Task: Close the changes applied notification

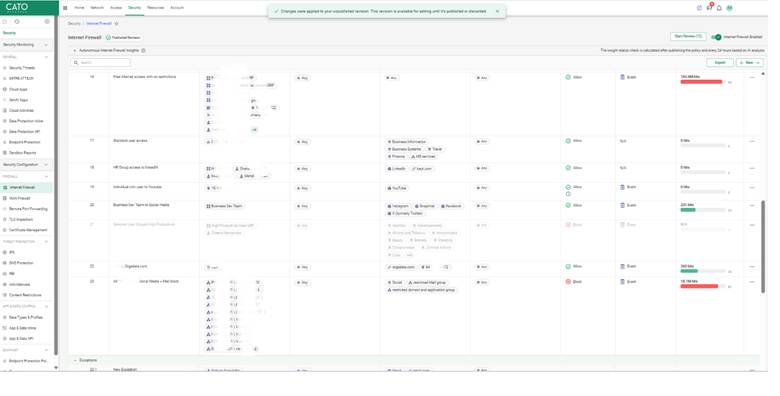Action: point(497,11)
